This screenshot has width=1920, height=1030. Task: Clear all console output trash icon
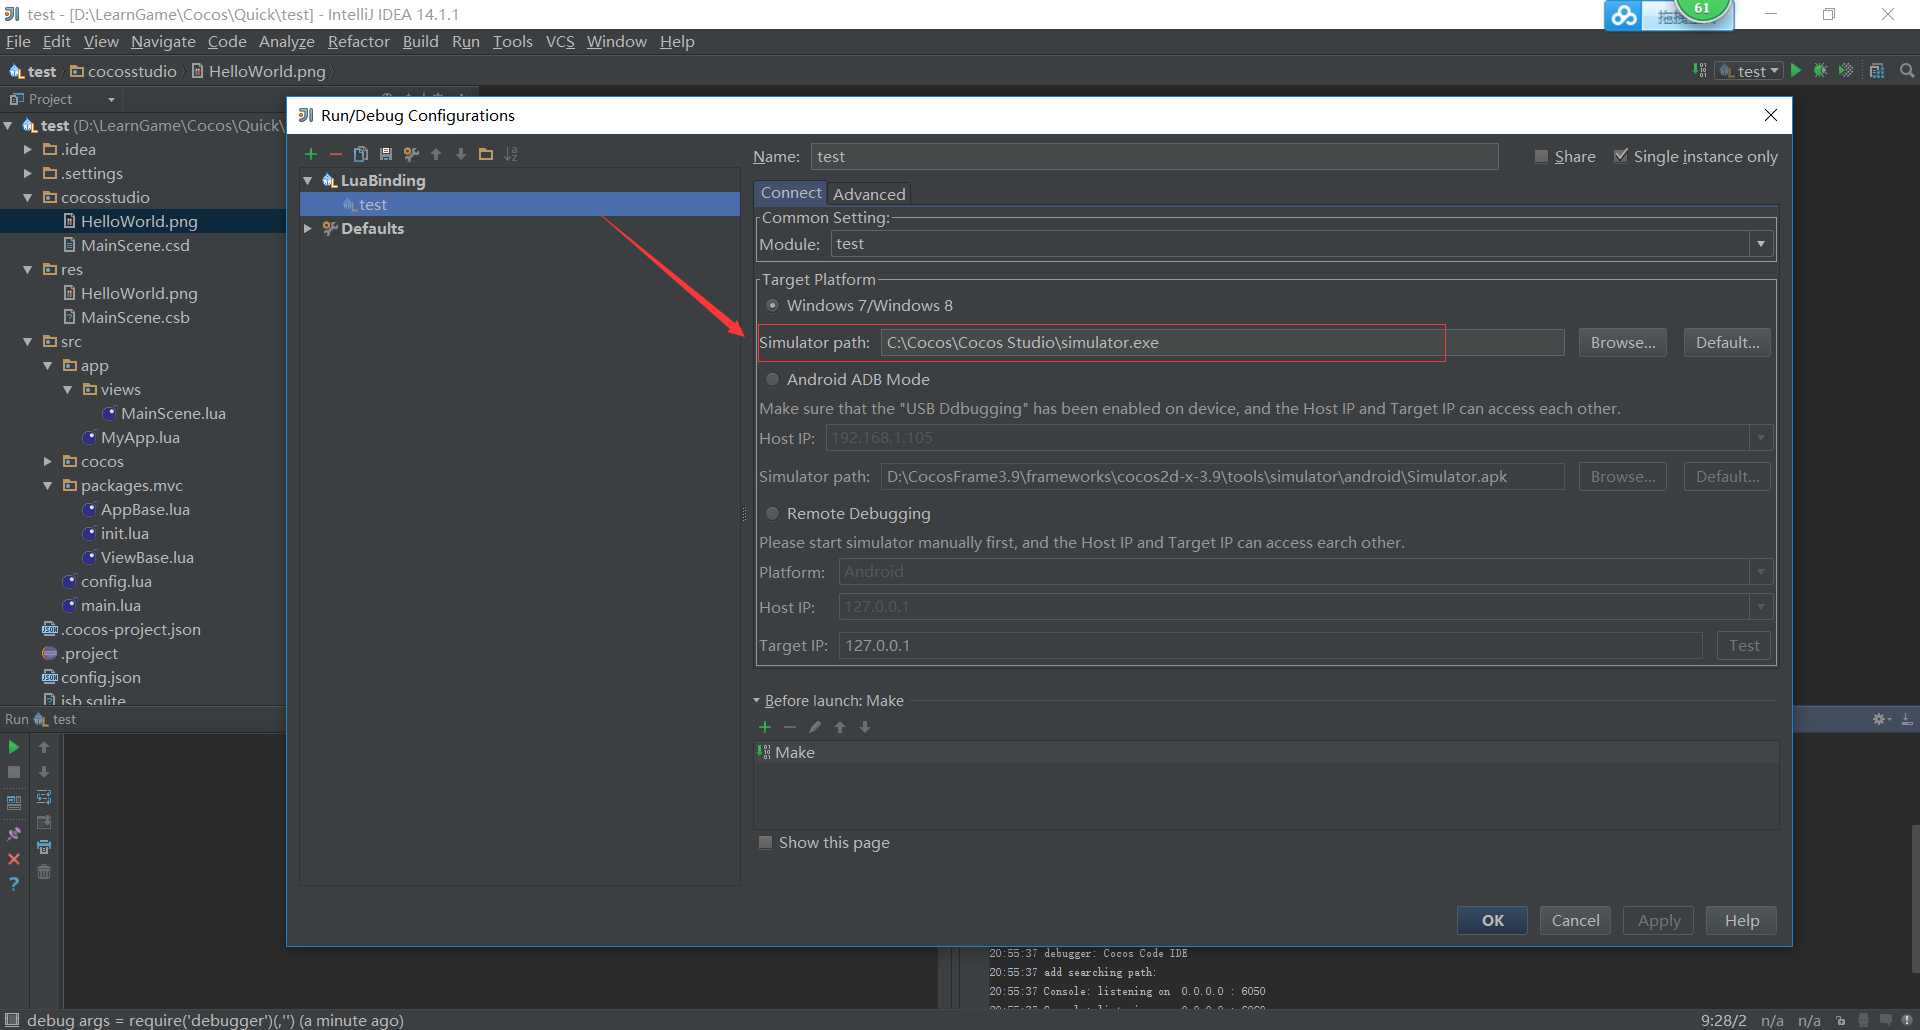point(44,872)
